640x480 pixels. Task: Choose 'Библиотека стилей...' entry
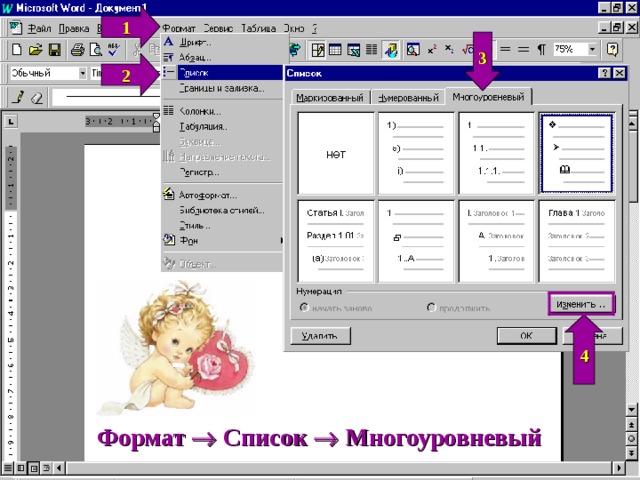point(222,210)
